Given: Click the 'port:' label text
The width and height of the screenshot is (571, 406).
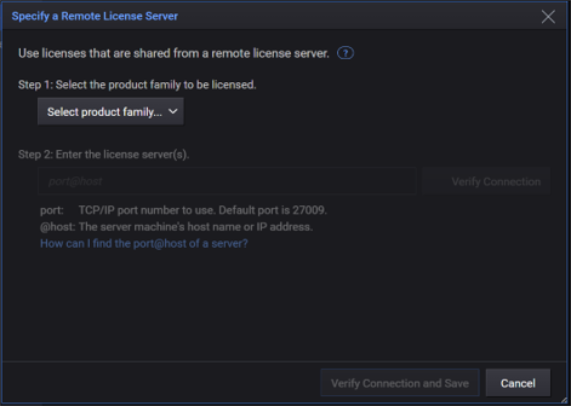Looking at the screenshot, I should coord(52,210).
